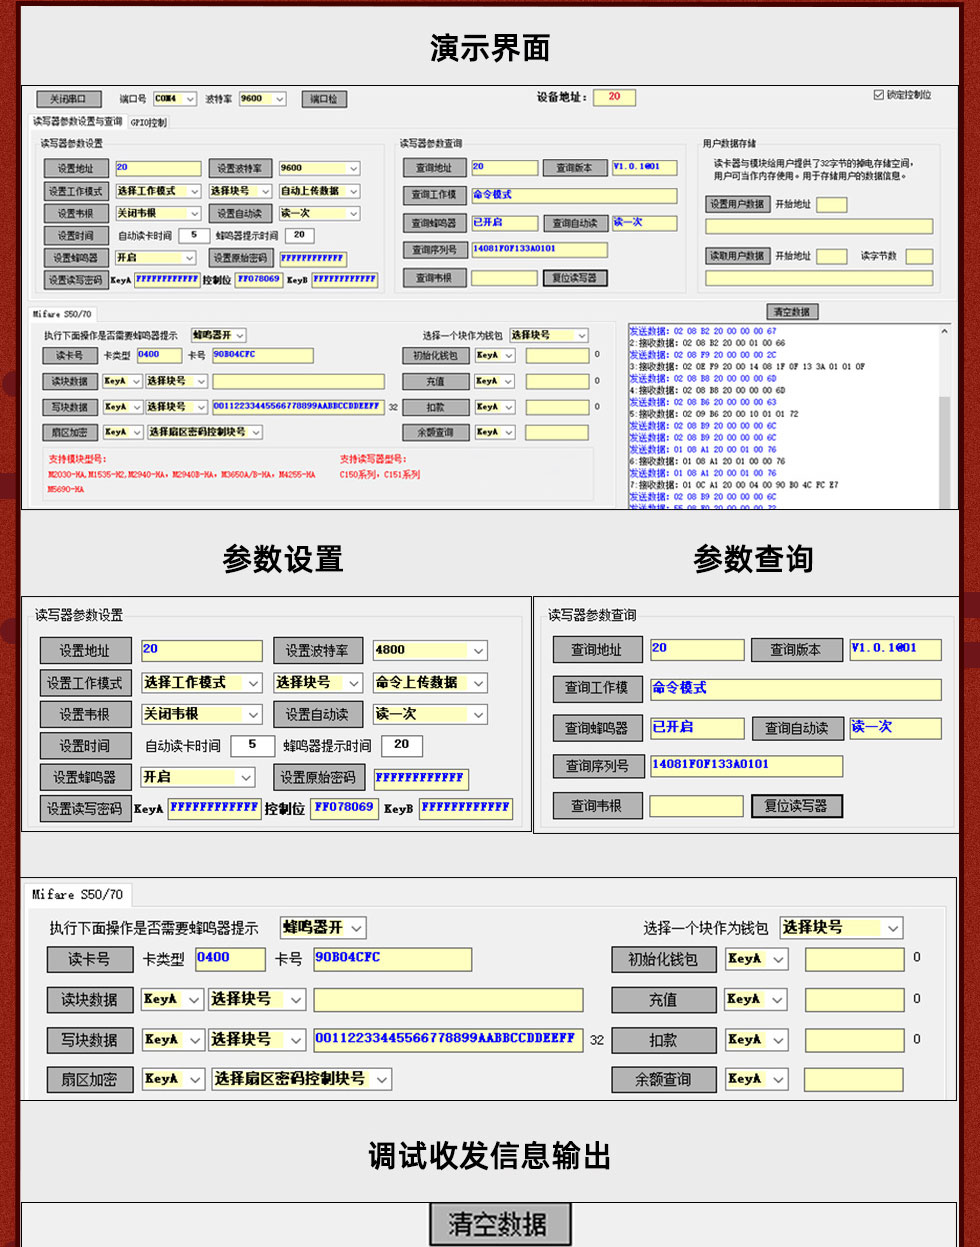The height and width of the screenshot is (1247, 980).
Task: Open 命令上传数据 dropdown in the enlarged panel
Action: 430,683
